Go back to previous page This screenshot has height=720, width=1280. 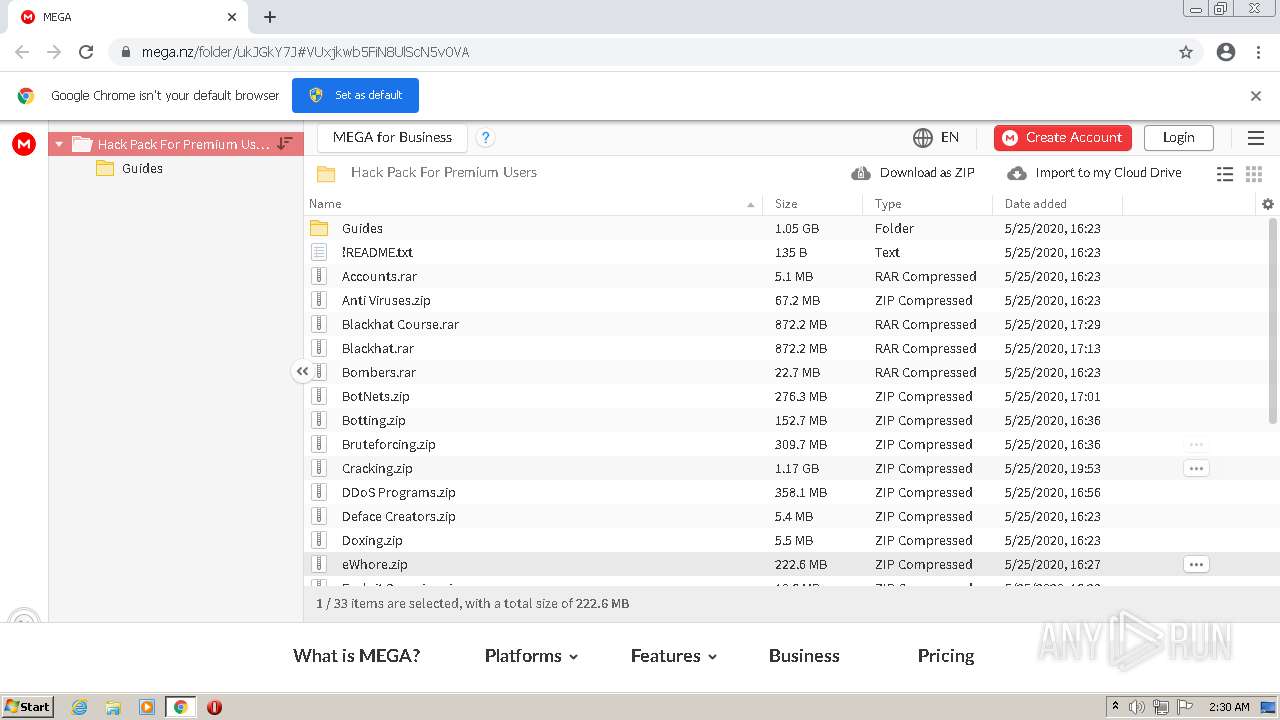coord(22,52)
